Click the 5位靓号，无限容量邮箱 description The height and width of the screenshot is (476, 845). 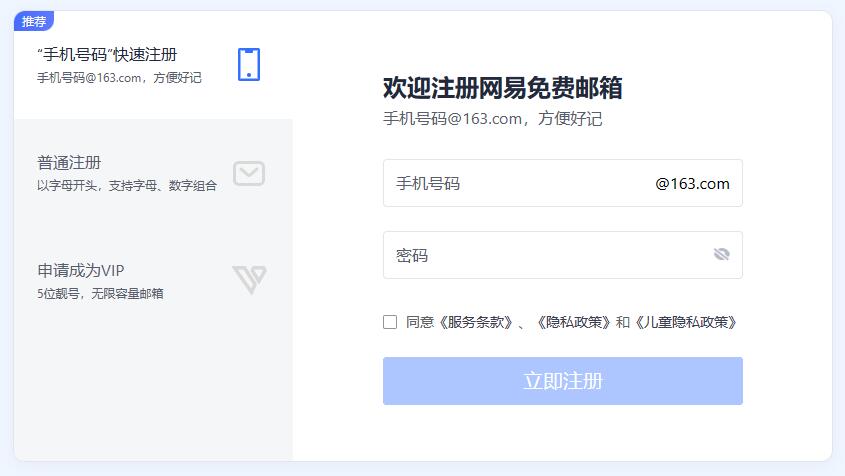(x=100, y=293)
